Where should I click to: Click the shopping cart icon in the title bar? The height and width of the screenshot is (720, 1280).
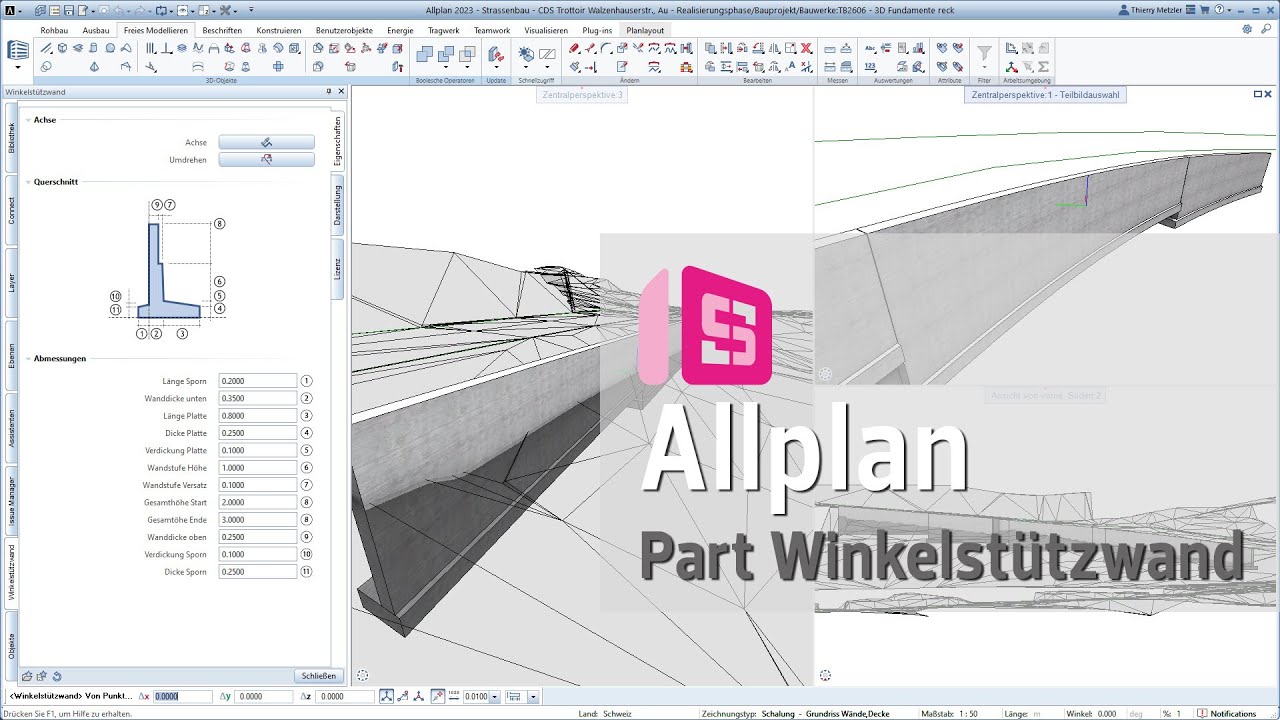1204,10
